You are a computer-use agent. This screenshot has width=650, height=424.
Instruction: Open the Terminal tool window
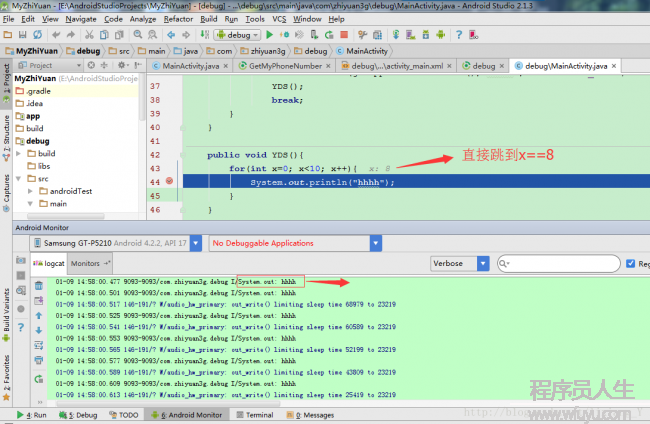coord(255,415)
